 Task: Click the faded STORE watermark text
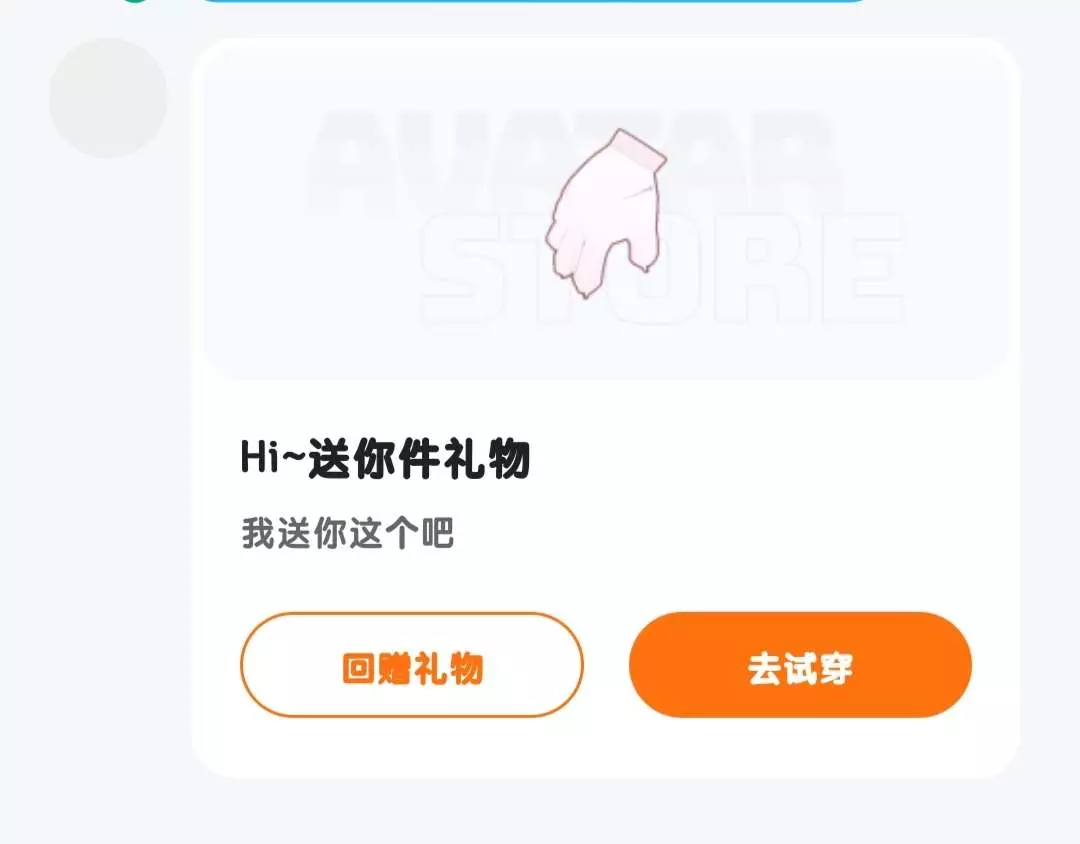[x=661, y=269]
